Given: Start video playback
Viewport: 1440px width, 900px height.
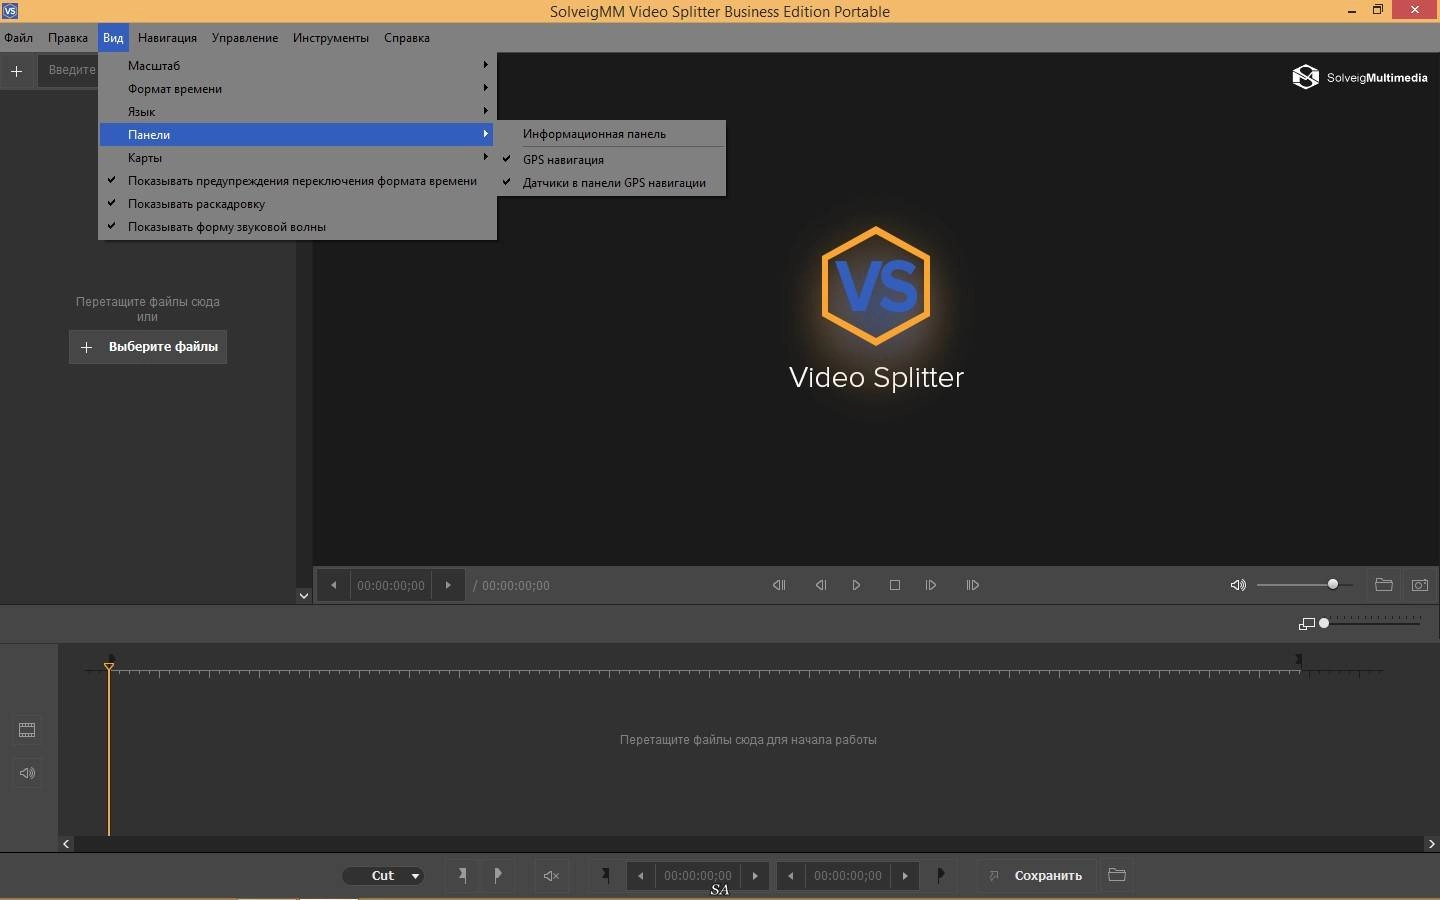Looking at the screenshot, I should pyautogui.click(x=856, y=585).
